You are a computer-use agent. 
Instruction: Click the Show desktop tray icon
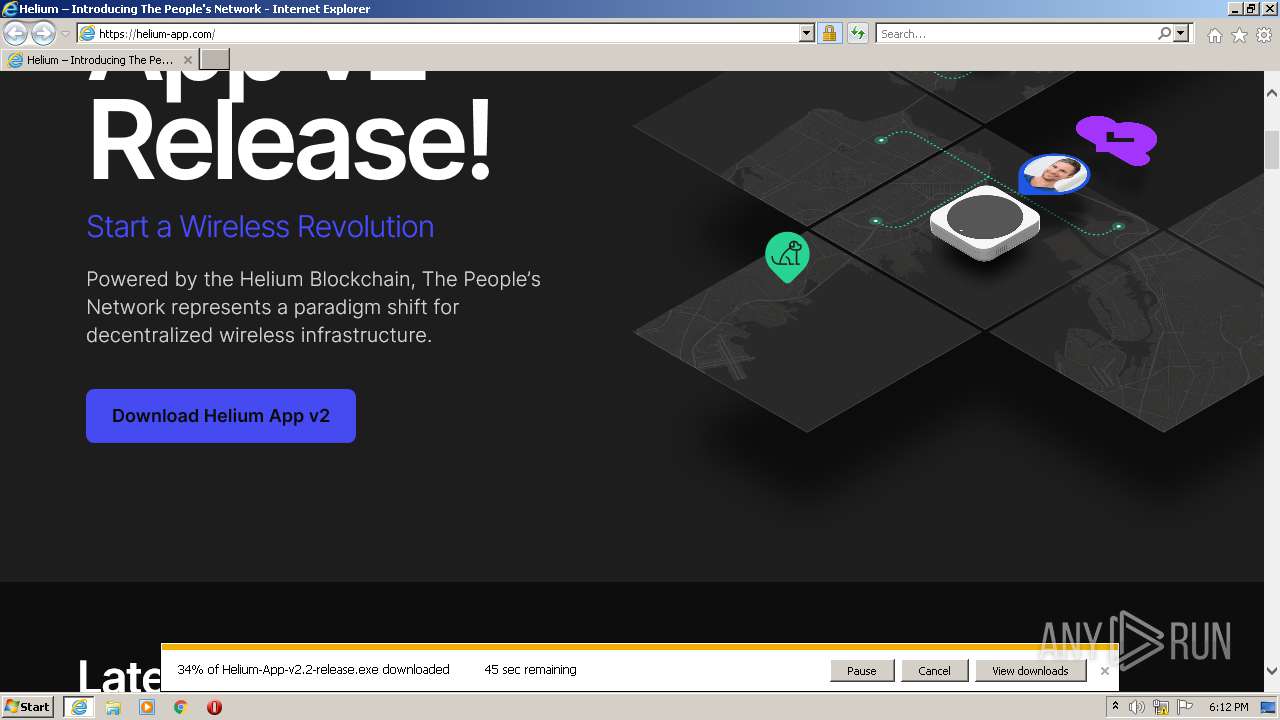1268,707
